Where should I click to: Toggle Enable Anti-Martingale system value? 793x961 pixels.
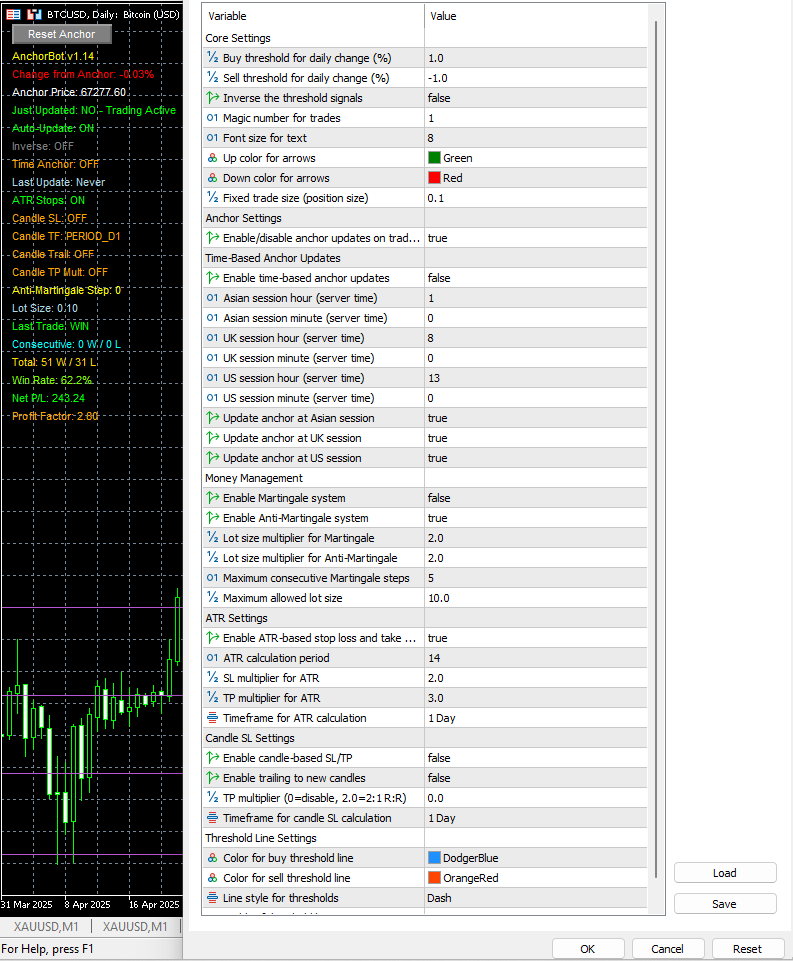click(x=536, y=518)
